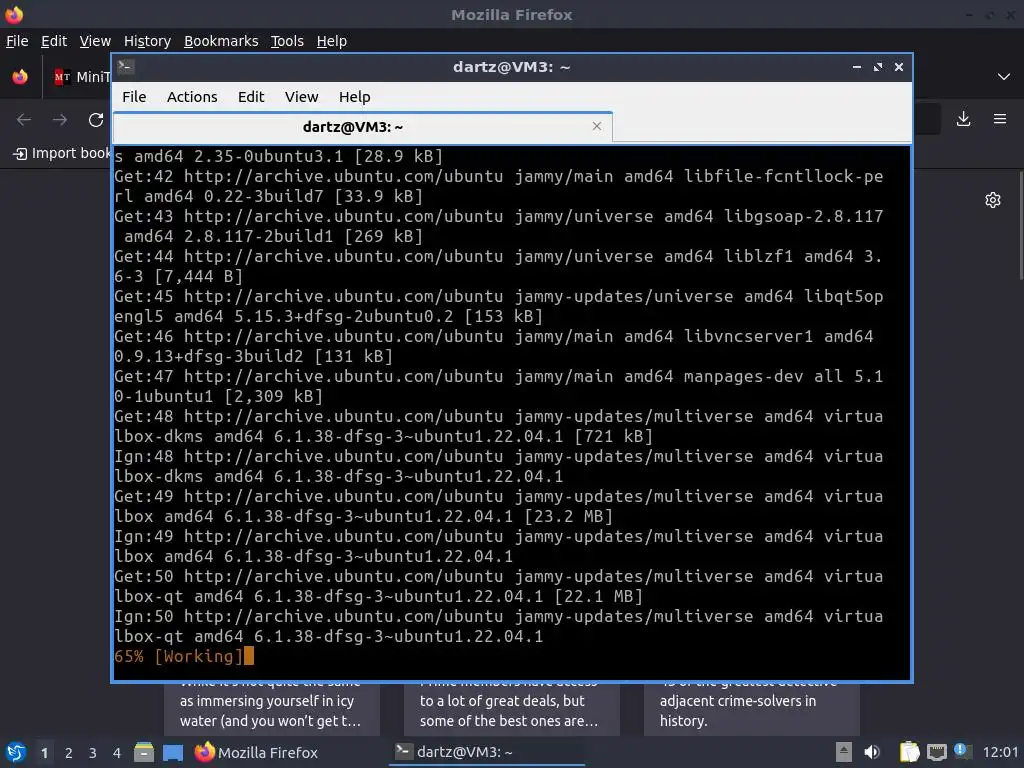Viewport: 1024px width, 768px height.
Task: Open Firefox downloads panel
Action: click(963, 119)
